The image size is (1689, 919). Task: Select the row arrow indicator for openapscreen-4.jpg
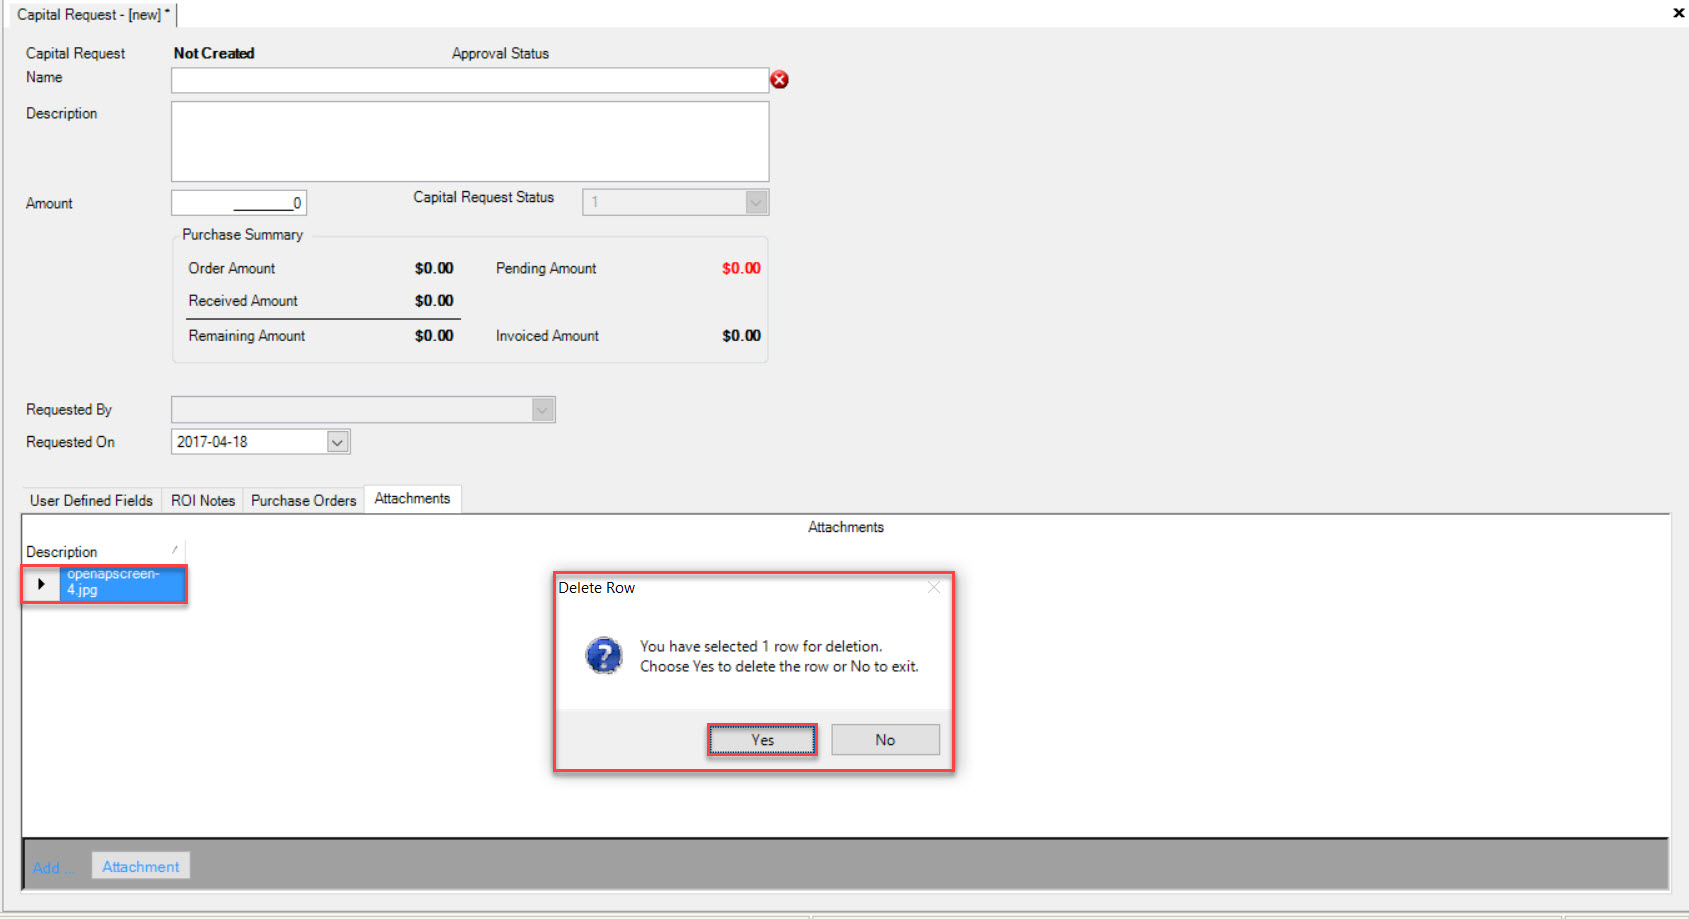tap(41, 584)
